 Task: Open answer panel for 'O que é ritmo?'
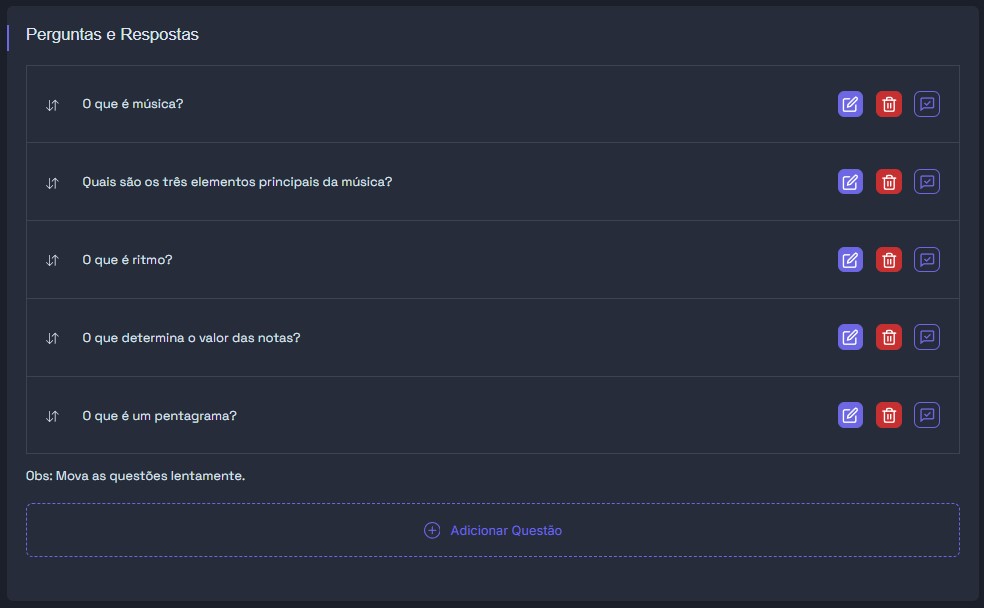click(x=927, y=260)
